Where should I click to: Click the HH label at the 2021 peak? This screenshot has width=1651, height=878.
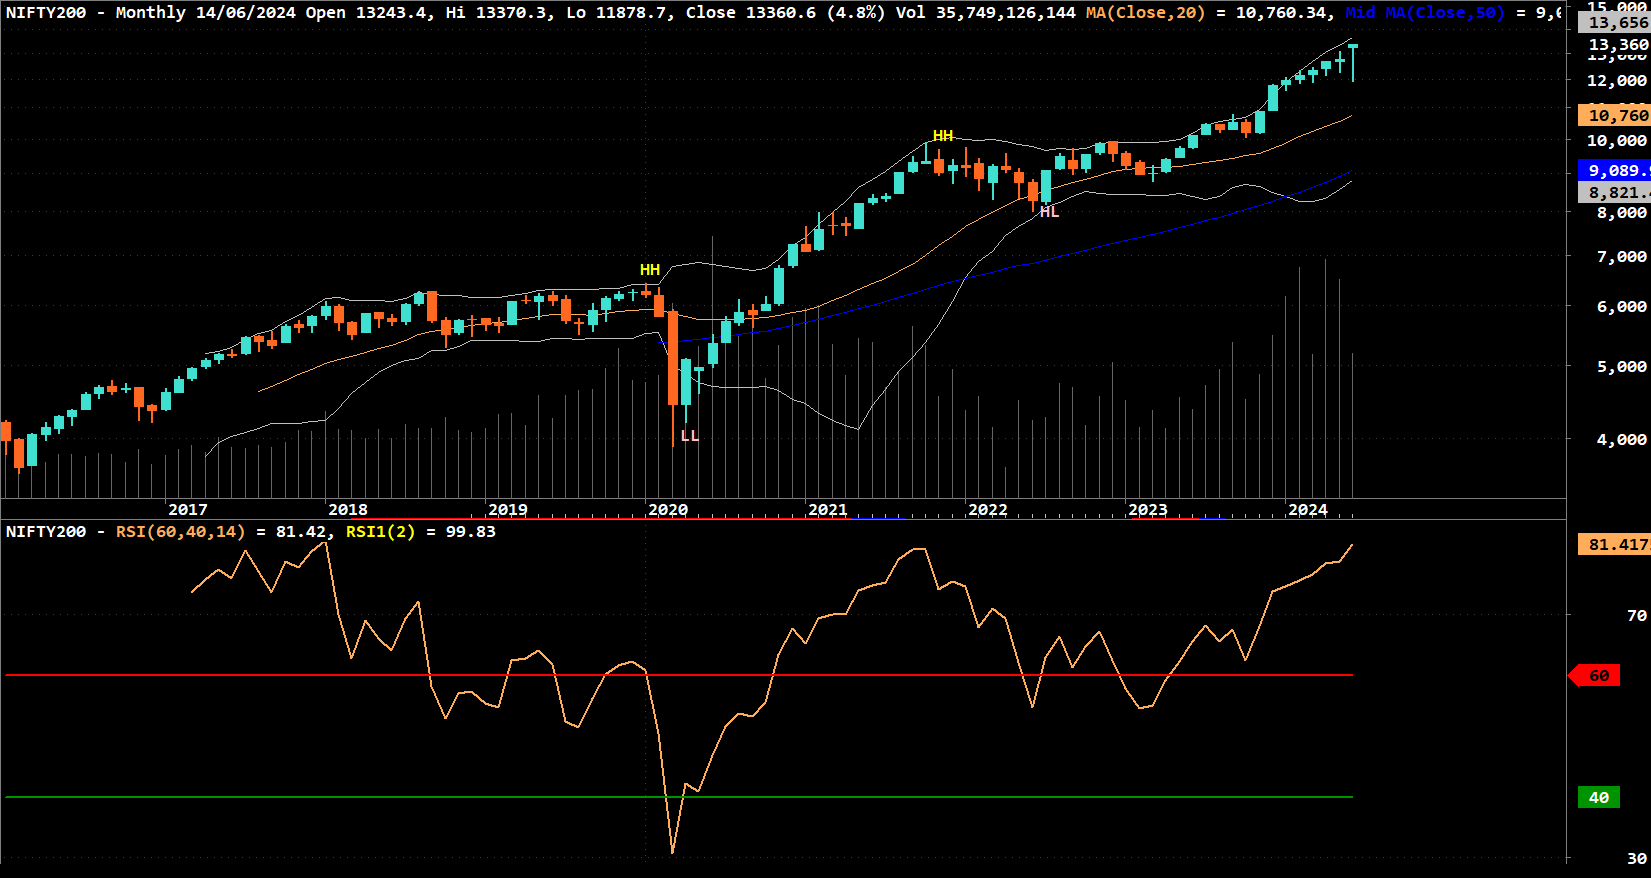(943, 136)
